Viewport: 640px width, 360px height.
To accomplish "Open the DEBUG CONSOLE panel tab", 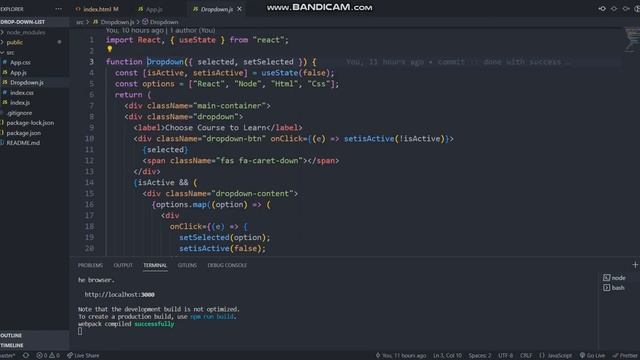I will (227, 265).
